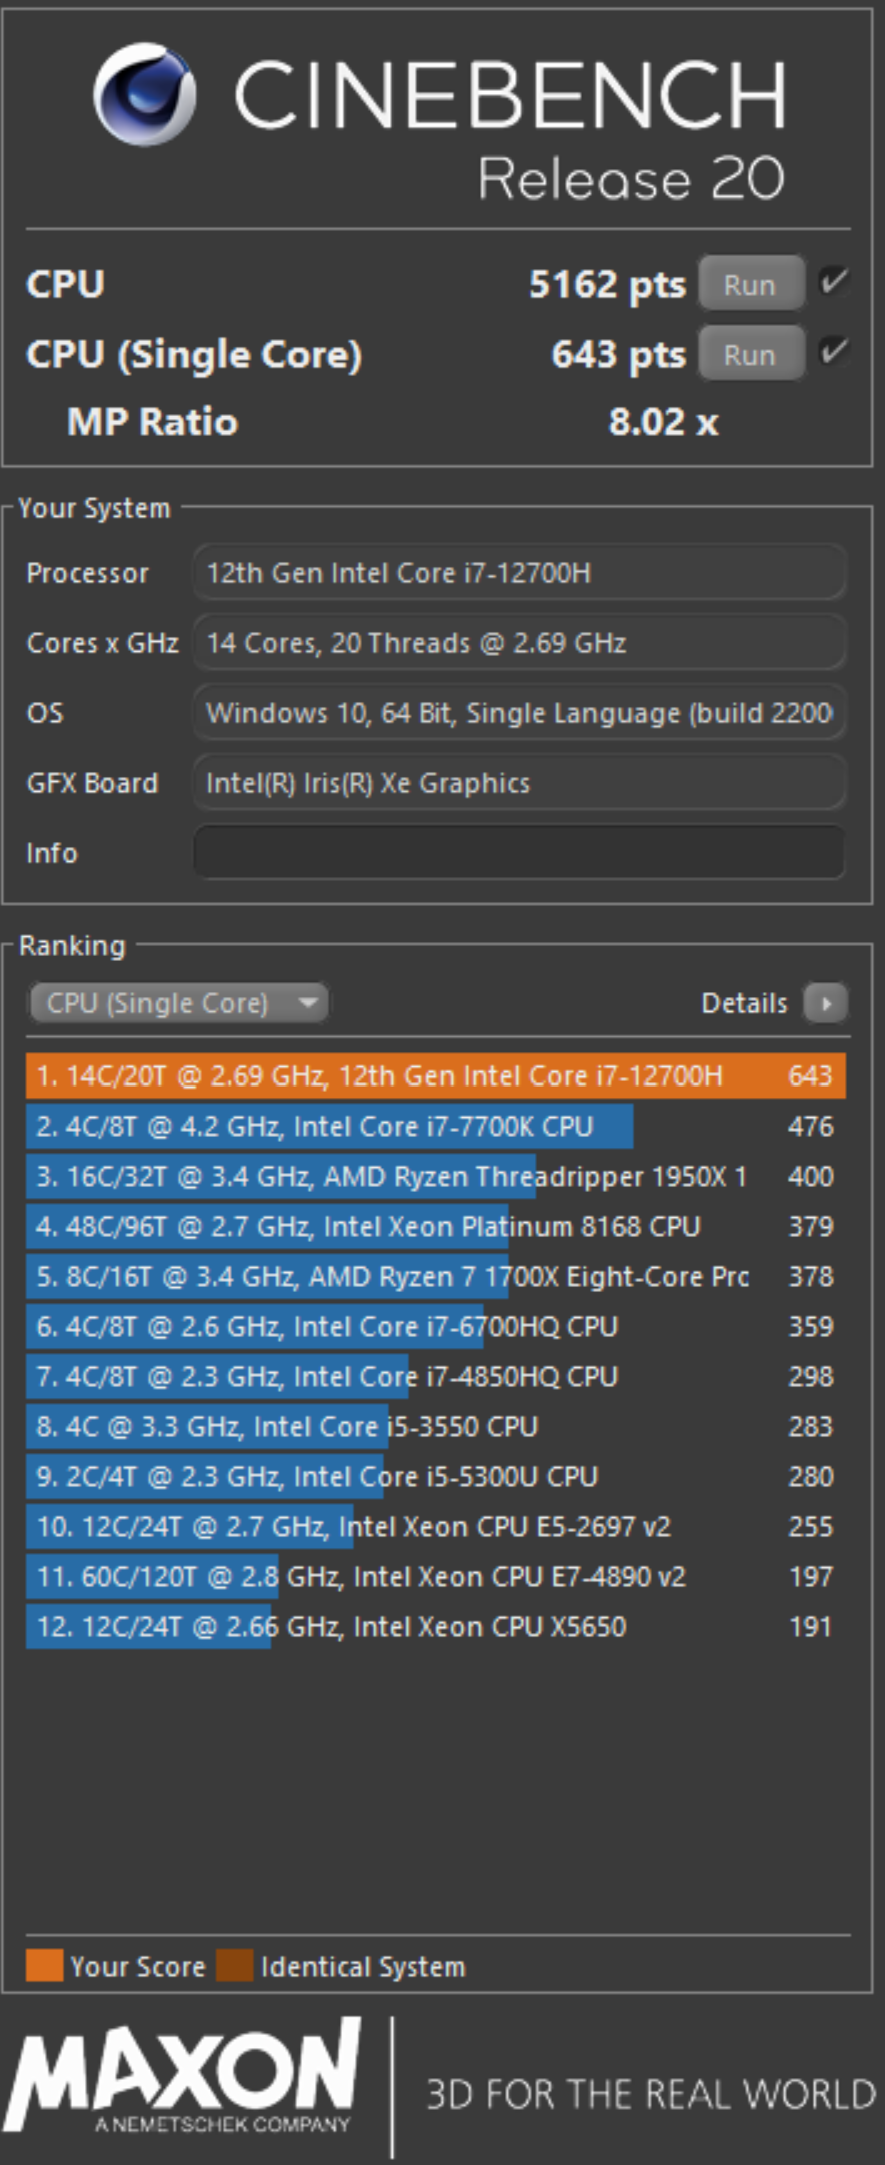Click the GFX Board field
The height and width of the screenshot is (2165, 885).
pos(519,783)
